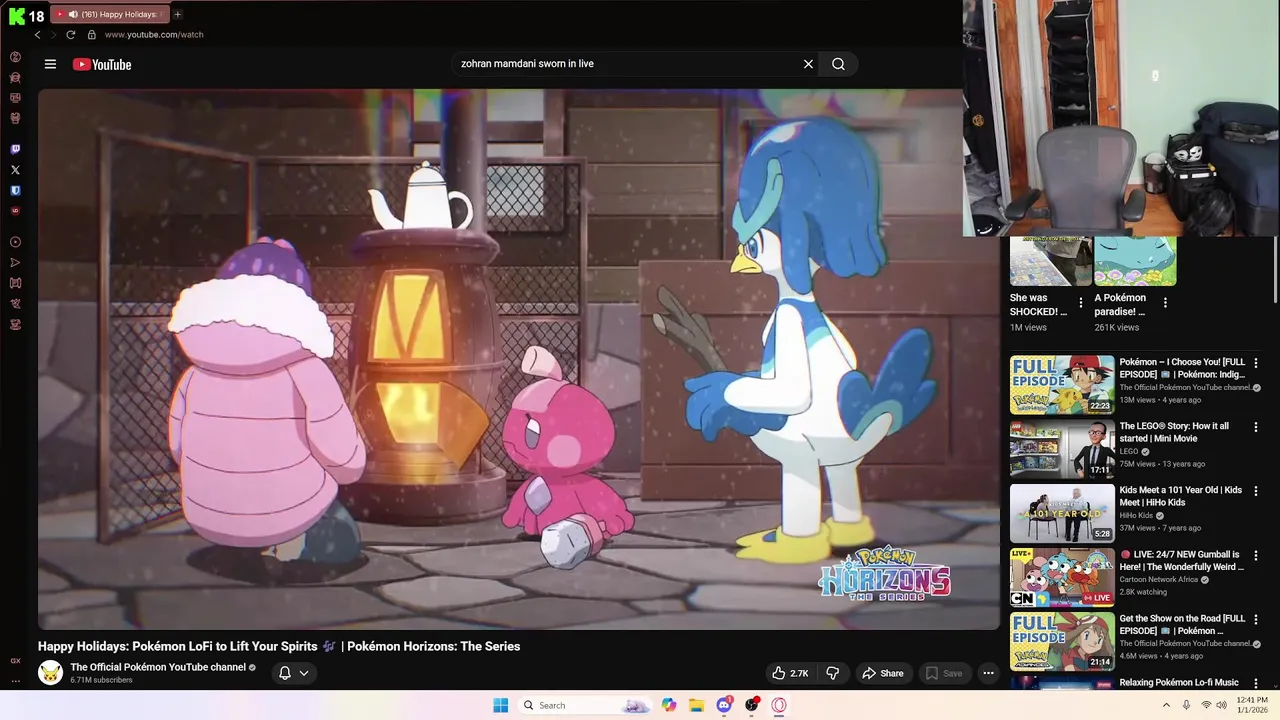
Task: Click the magnifier search button
Action: click(x=838, y=64)
